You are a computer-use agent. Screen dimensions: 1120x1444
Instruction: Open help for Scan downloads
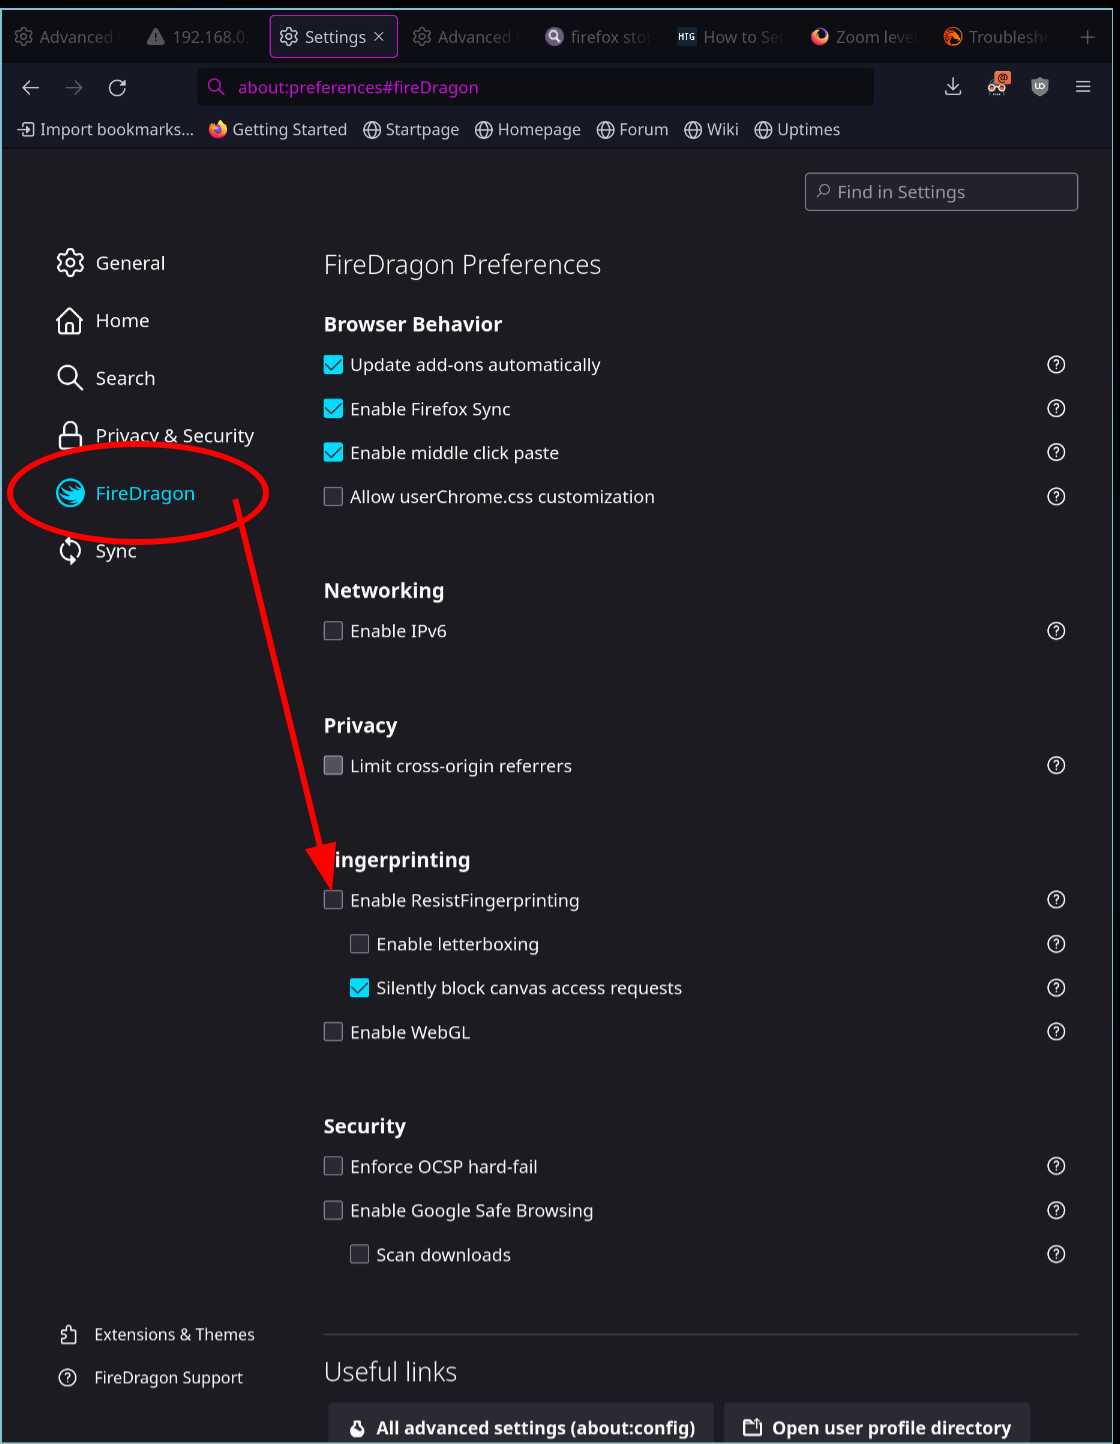click(x=1056, y=1254)
